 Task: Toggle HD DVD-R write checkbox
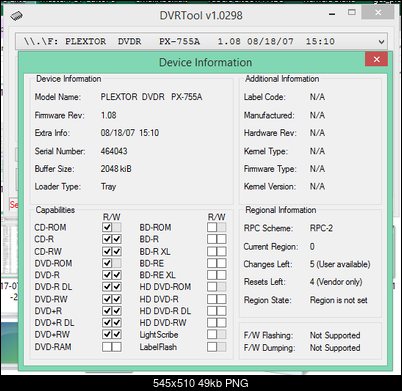[222, 299]
